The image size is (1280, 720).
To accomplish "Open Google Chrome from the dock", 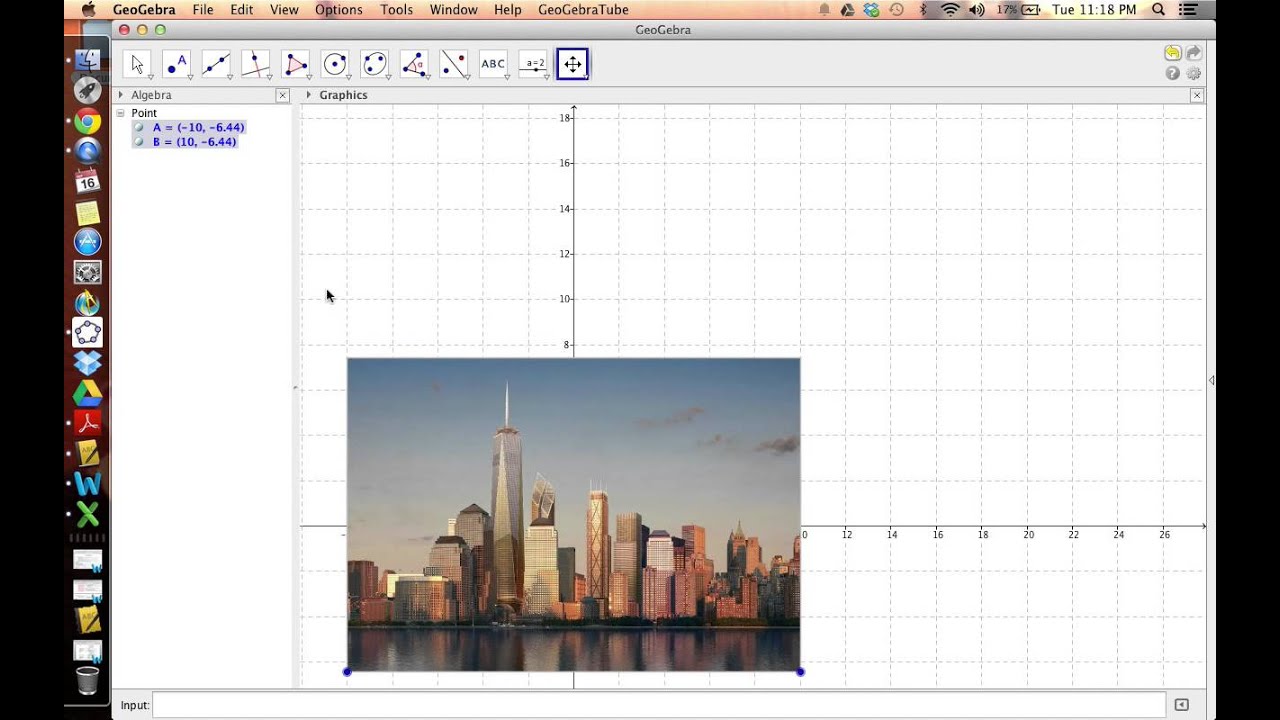I will (88, 122).
